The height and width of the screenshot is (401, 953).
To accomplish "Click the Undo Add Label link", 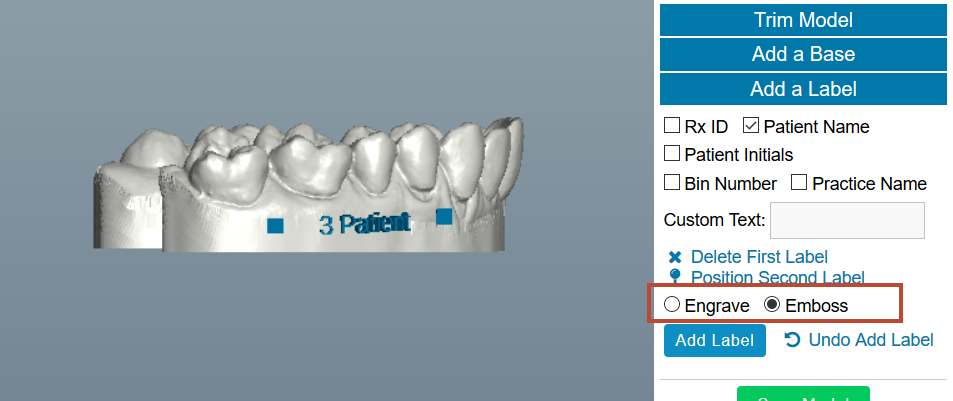I will pyautogui.click(x=870, y=340).
